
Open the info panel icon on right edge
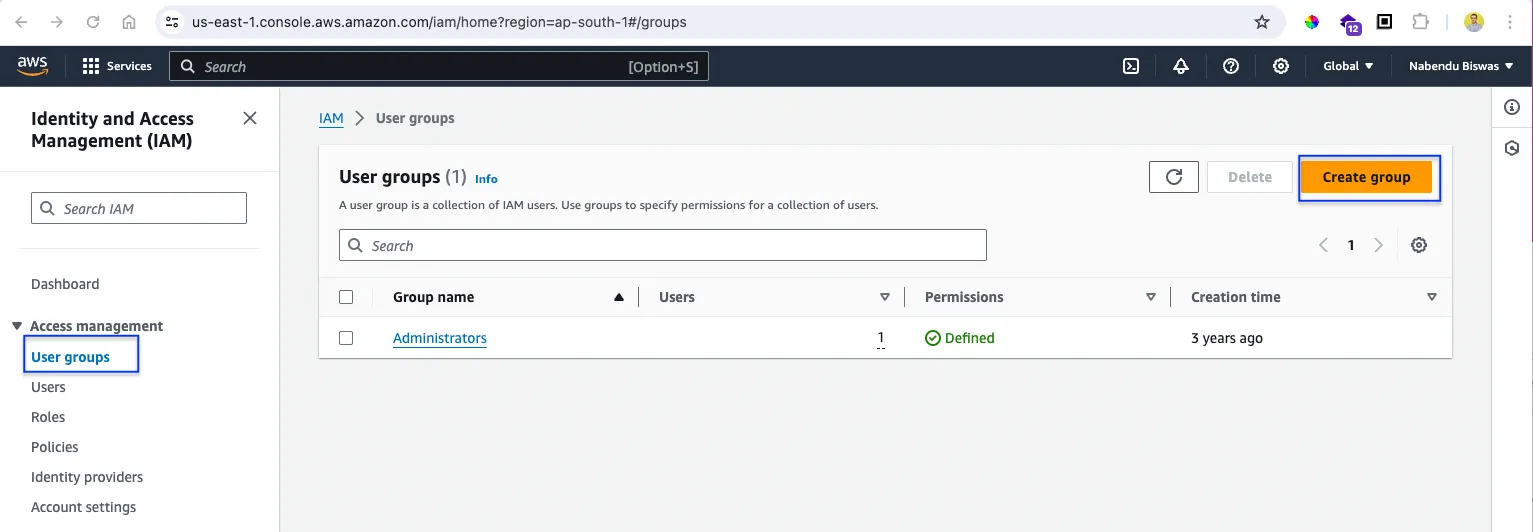tap(1512, 107)
